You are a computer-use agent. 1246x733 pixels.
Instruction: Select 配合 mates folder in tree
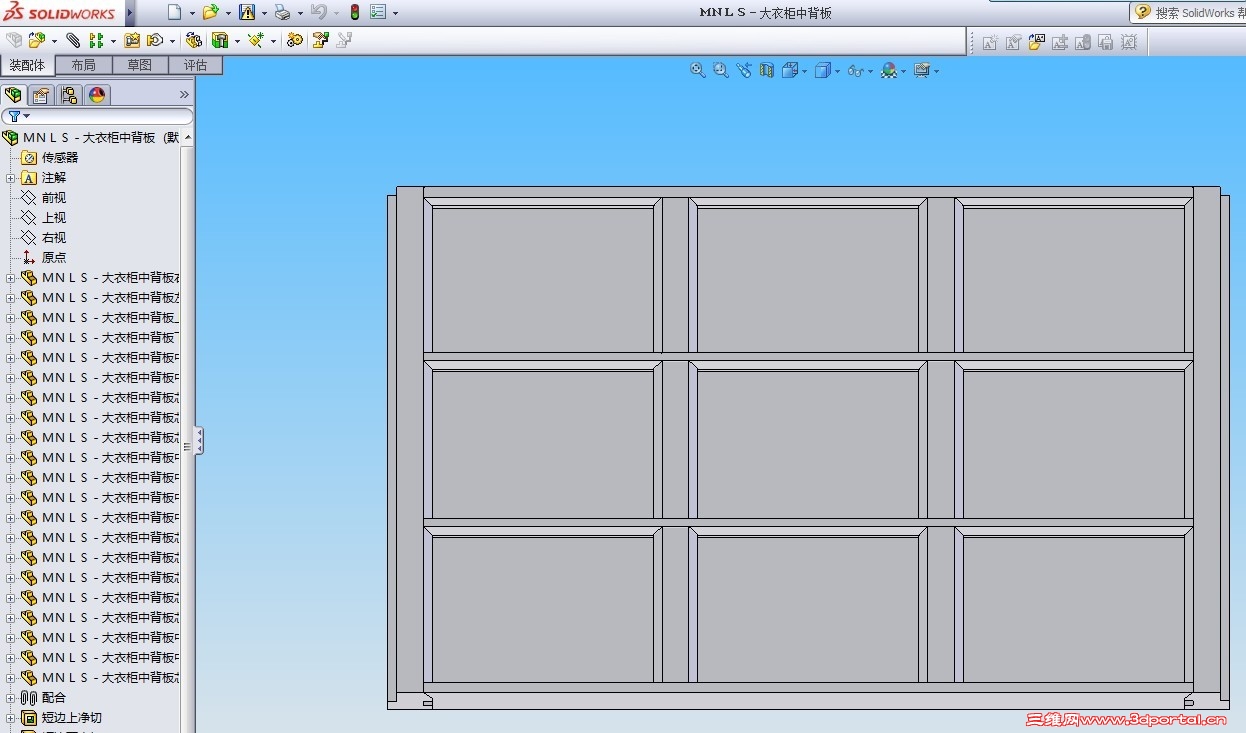54,698
